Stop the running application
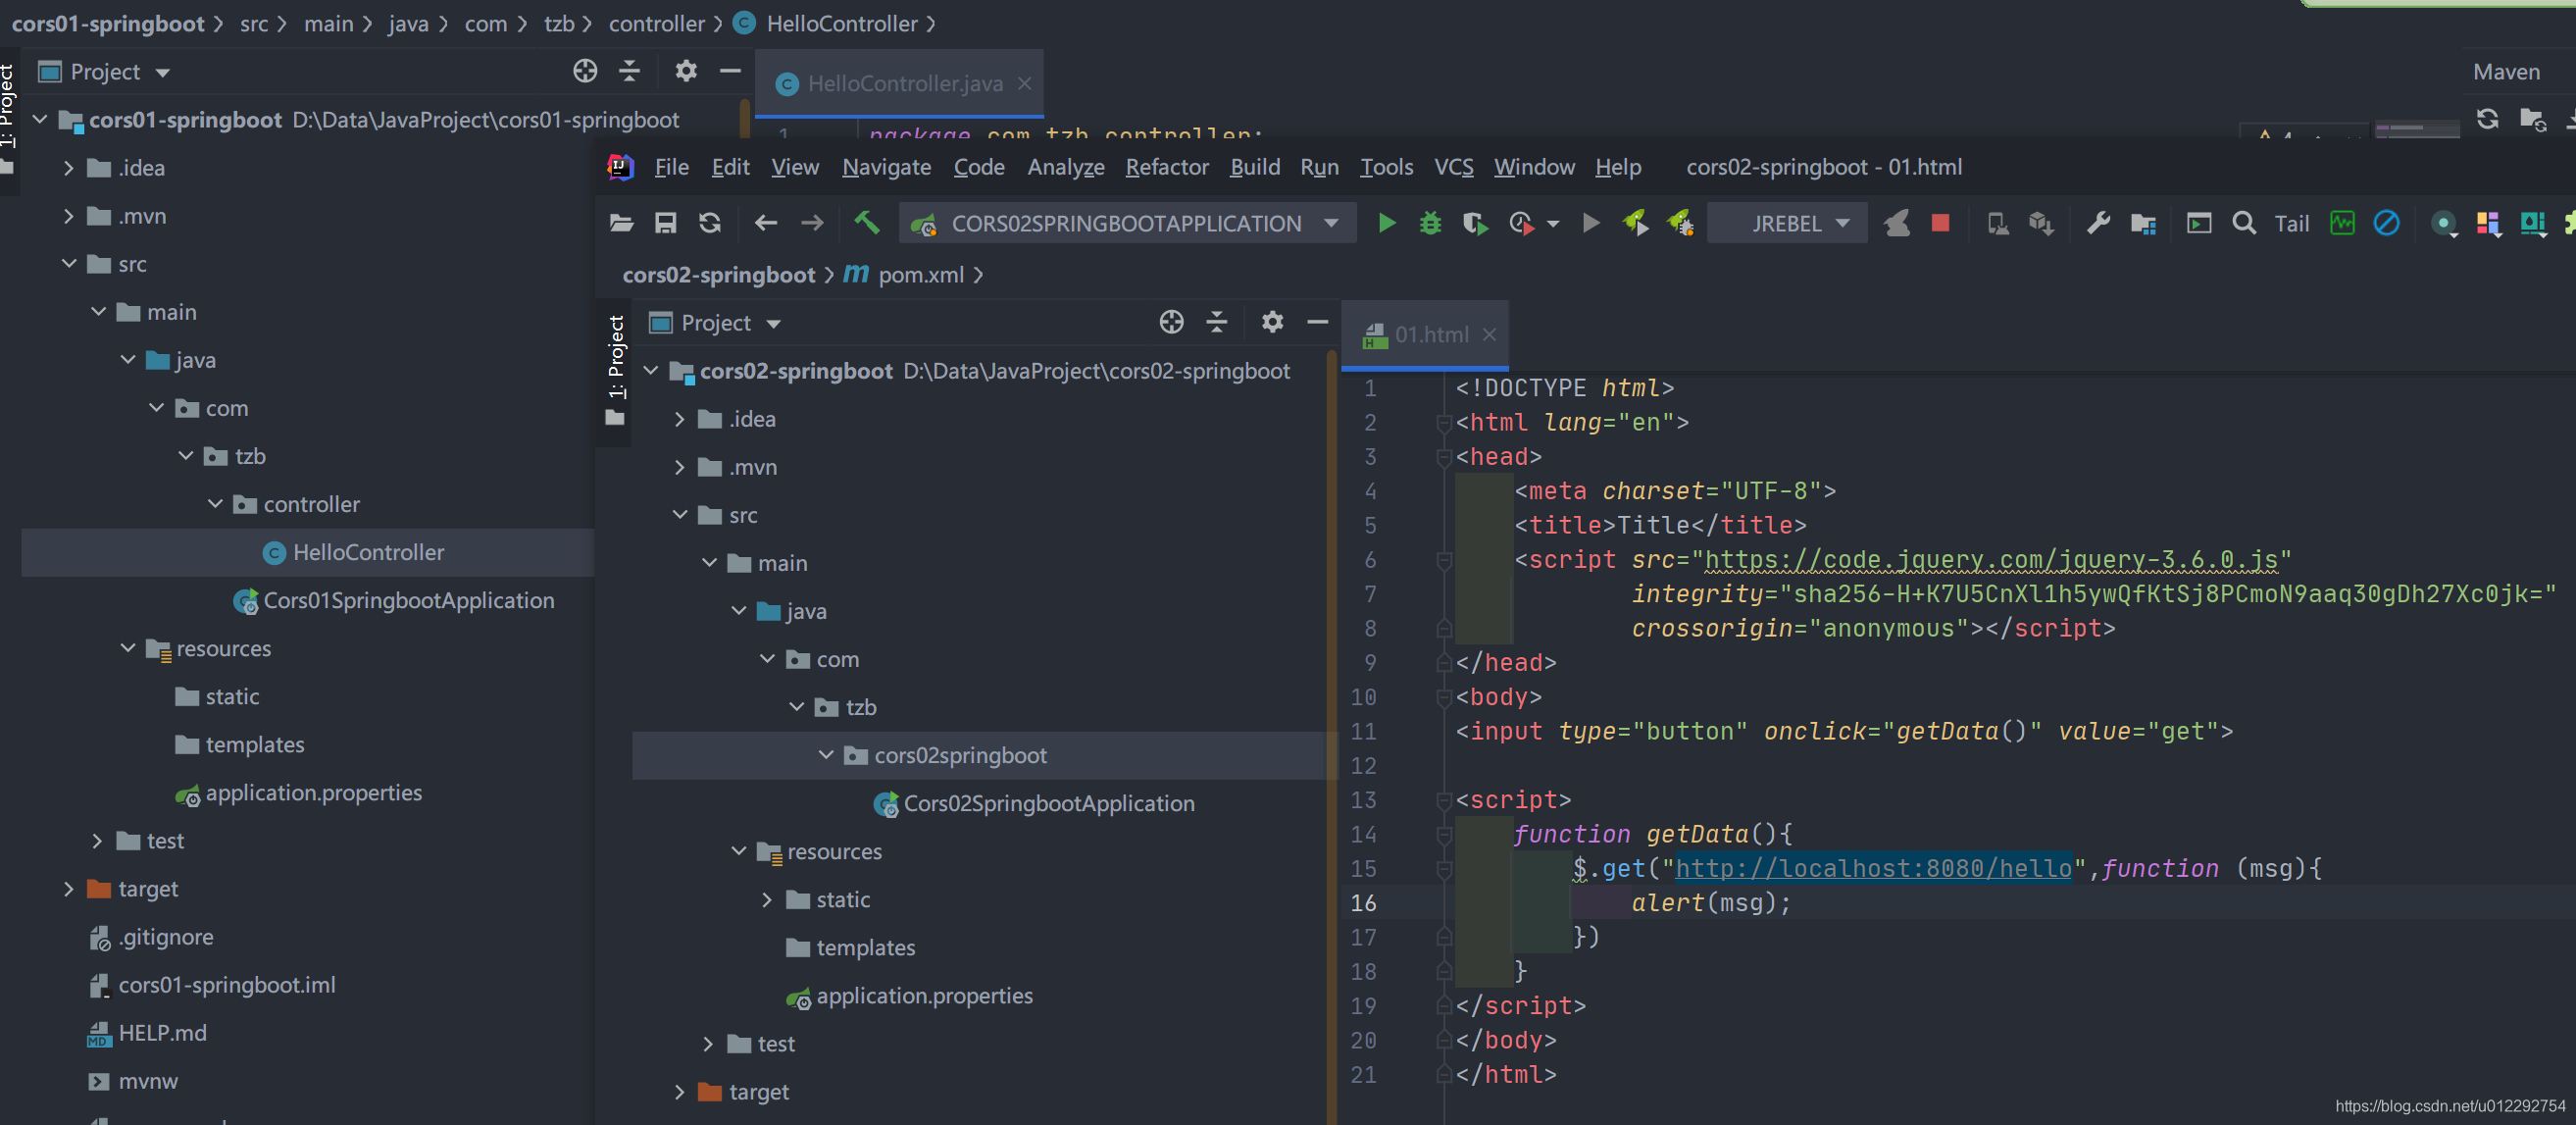 pyautogui.click(x=1940, y=223)
